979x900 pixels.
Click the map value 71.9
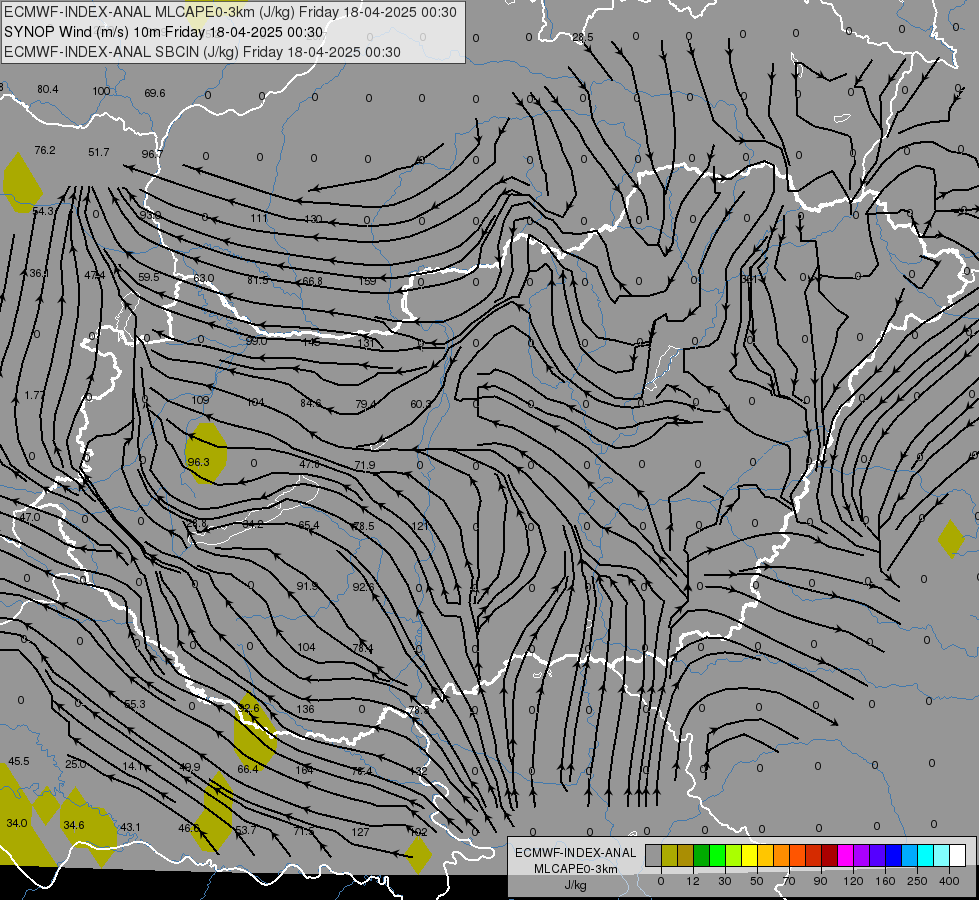click(365, 465)
